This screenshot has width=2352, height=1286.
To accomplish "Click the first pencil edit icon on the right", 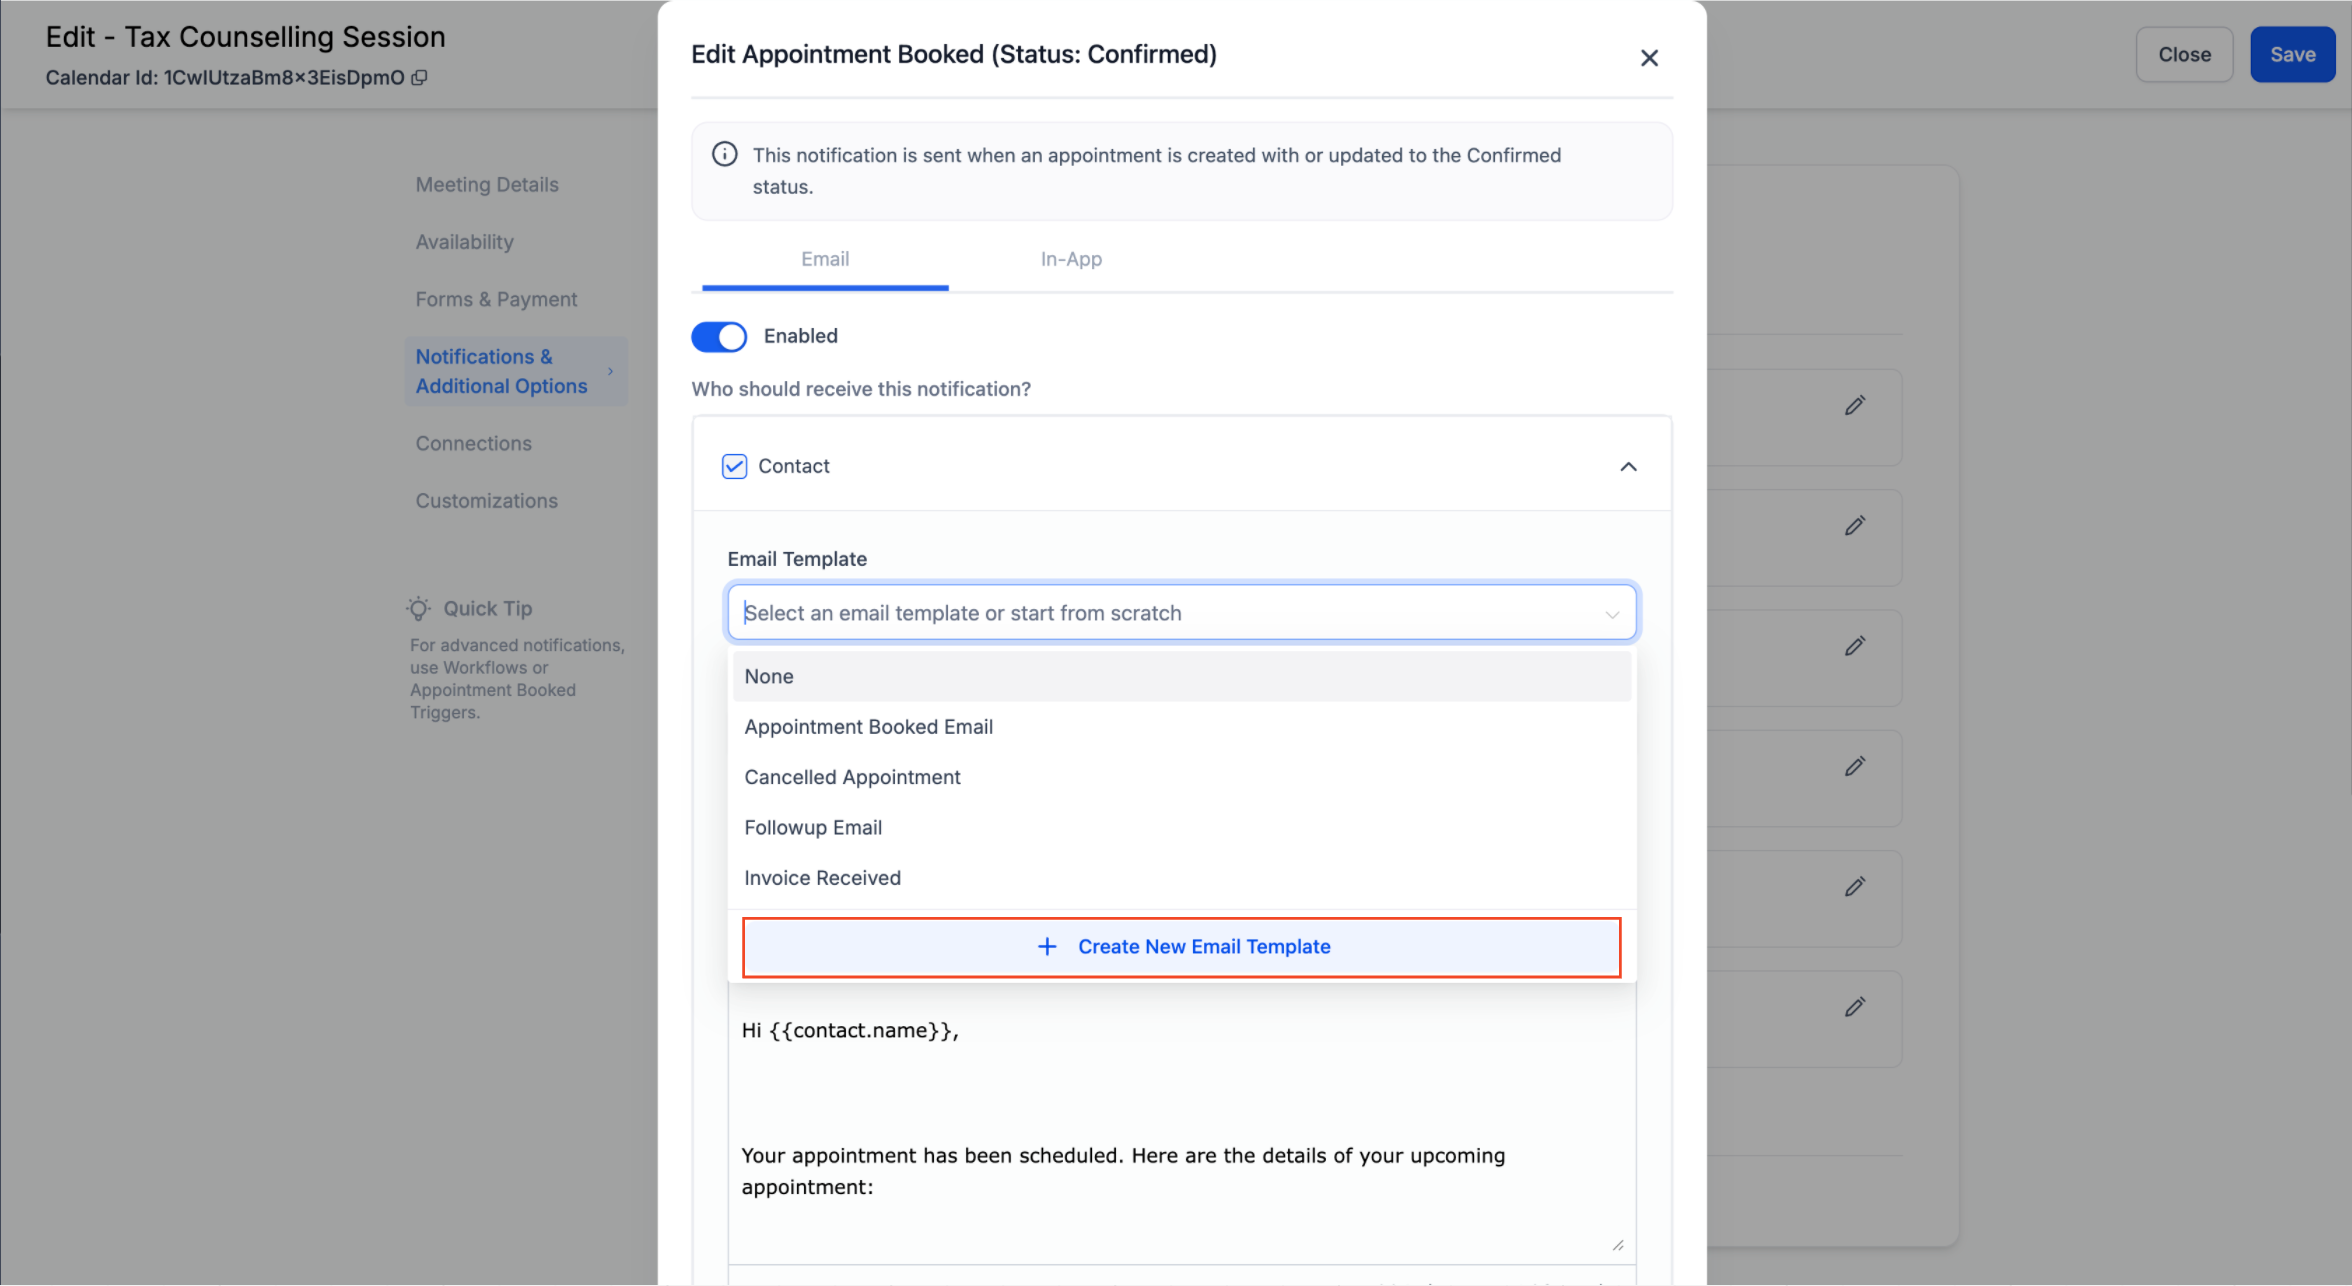I will (1854, 406).
